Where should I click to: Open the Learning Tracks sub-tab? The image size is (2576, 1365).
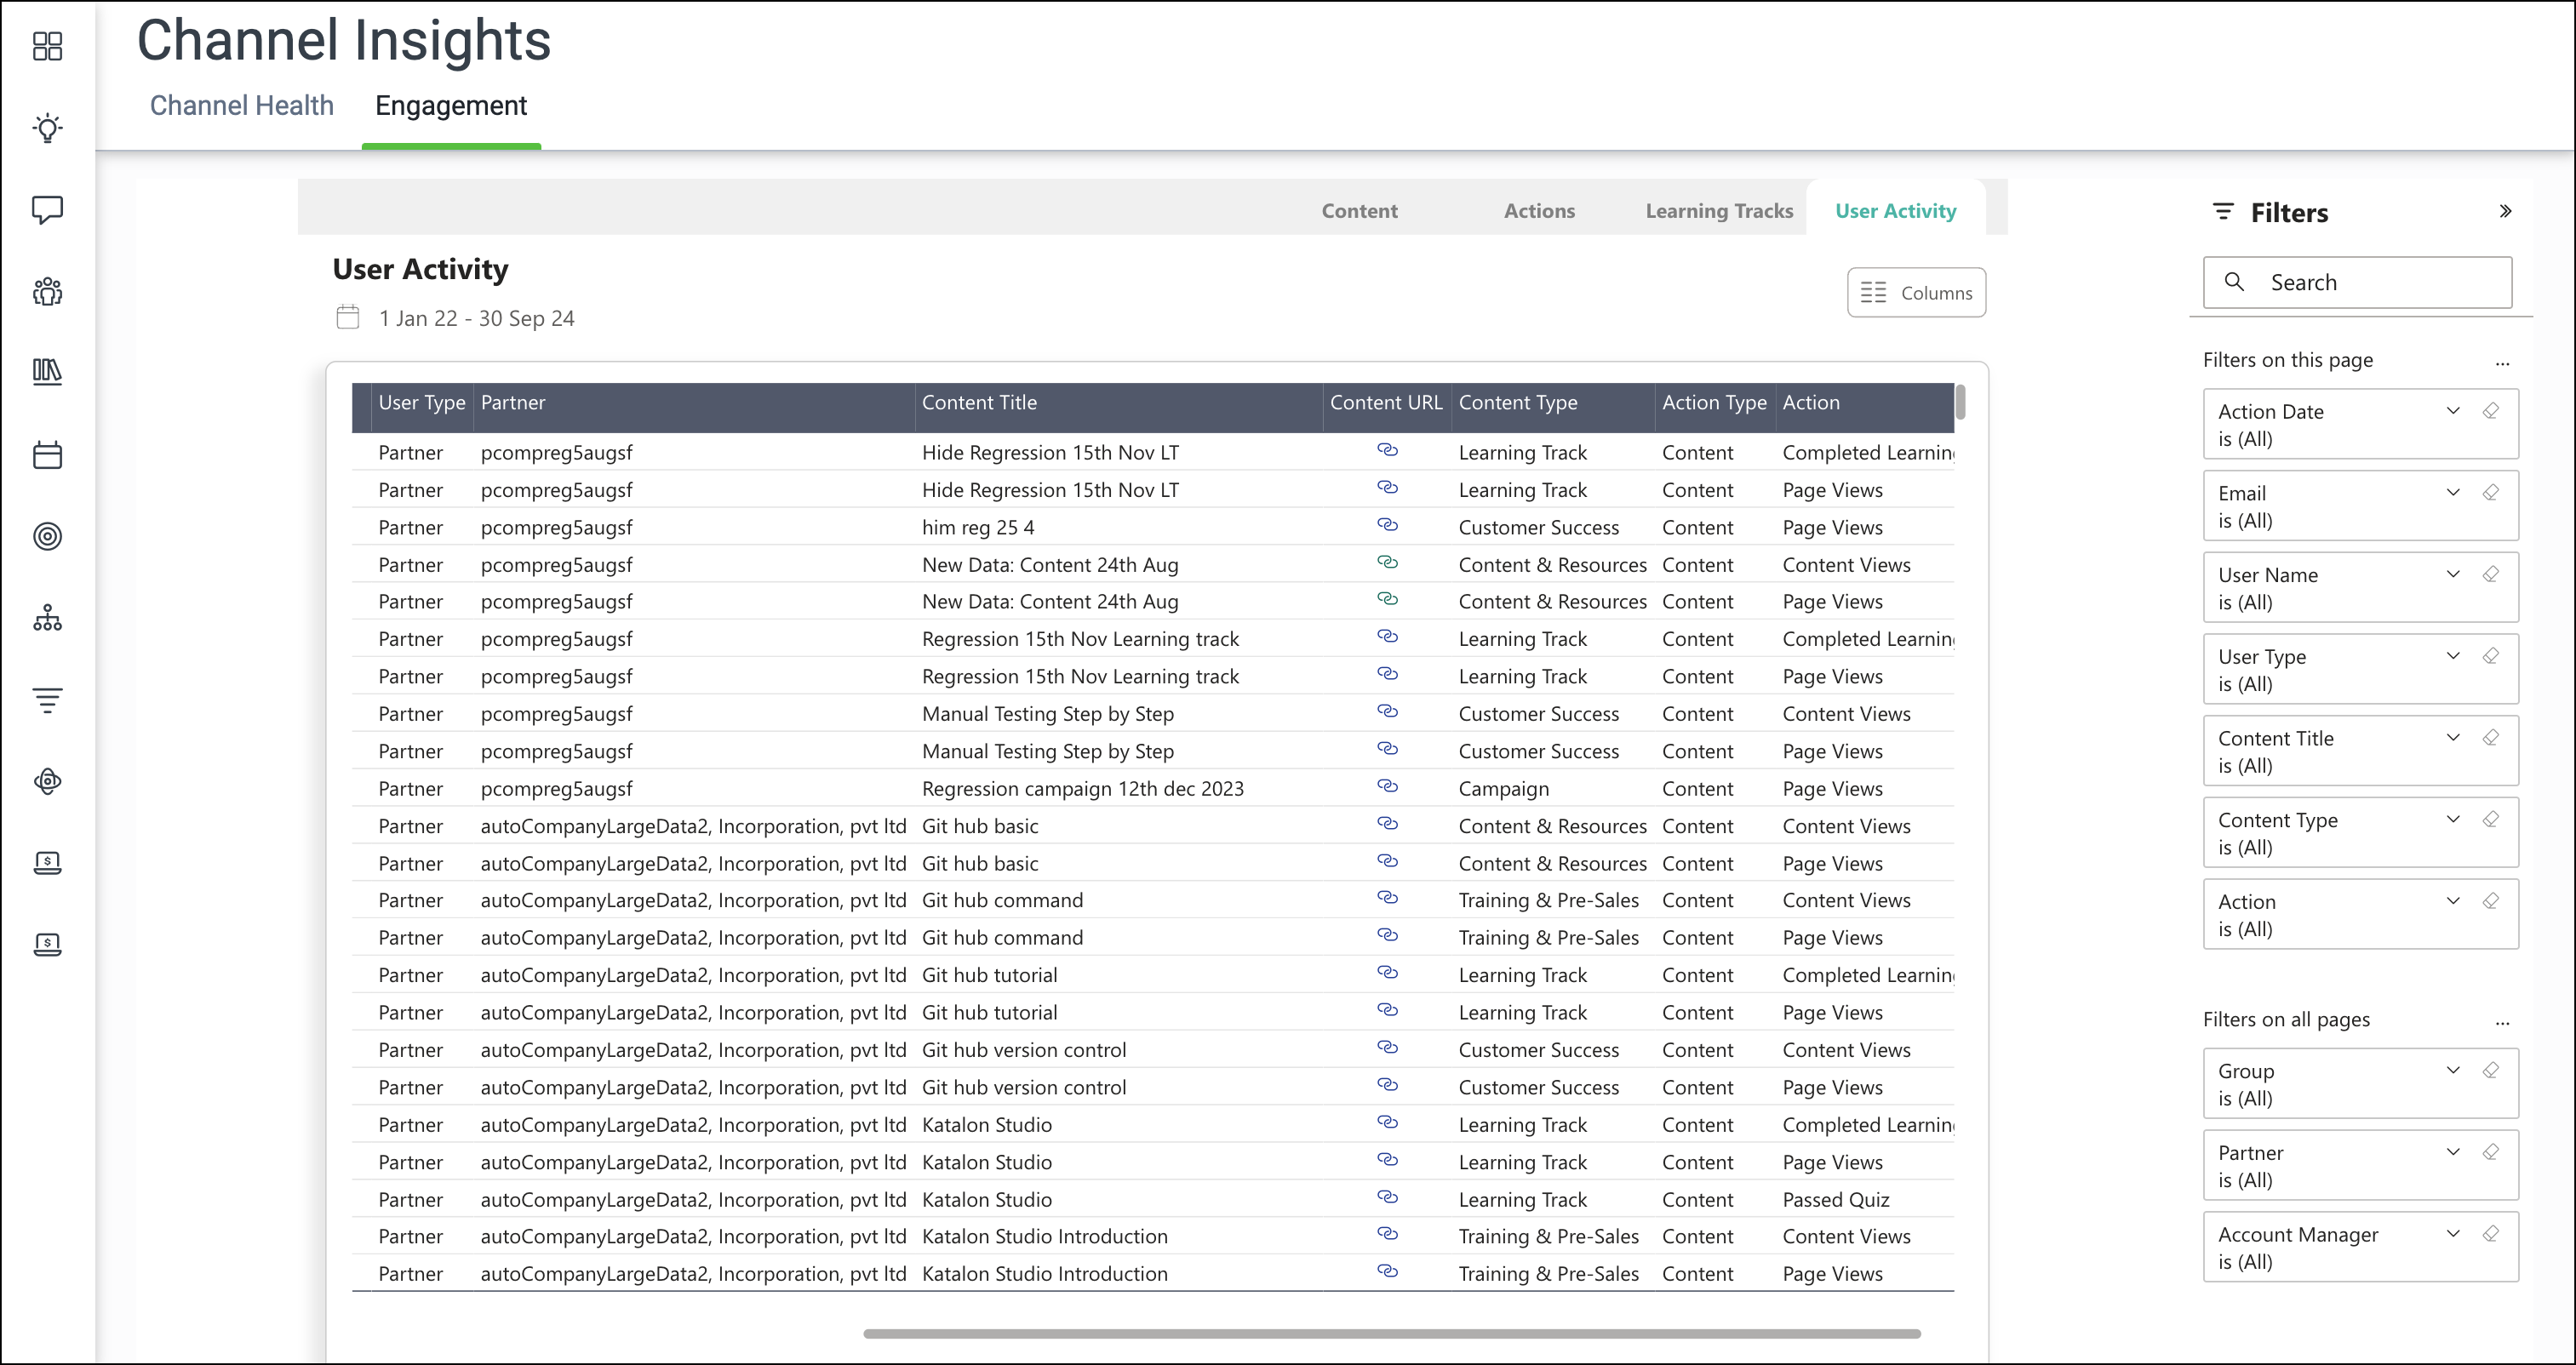click(1719, 211)
